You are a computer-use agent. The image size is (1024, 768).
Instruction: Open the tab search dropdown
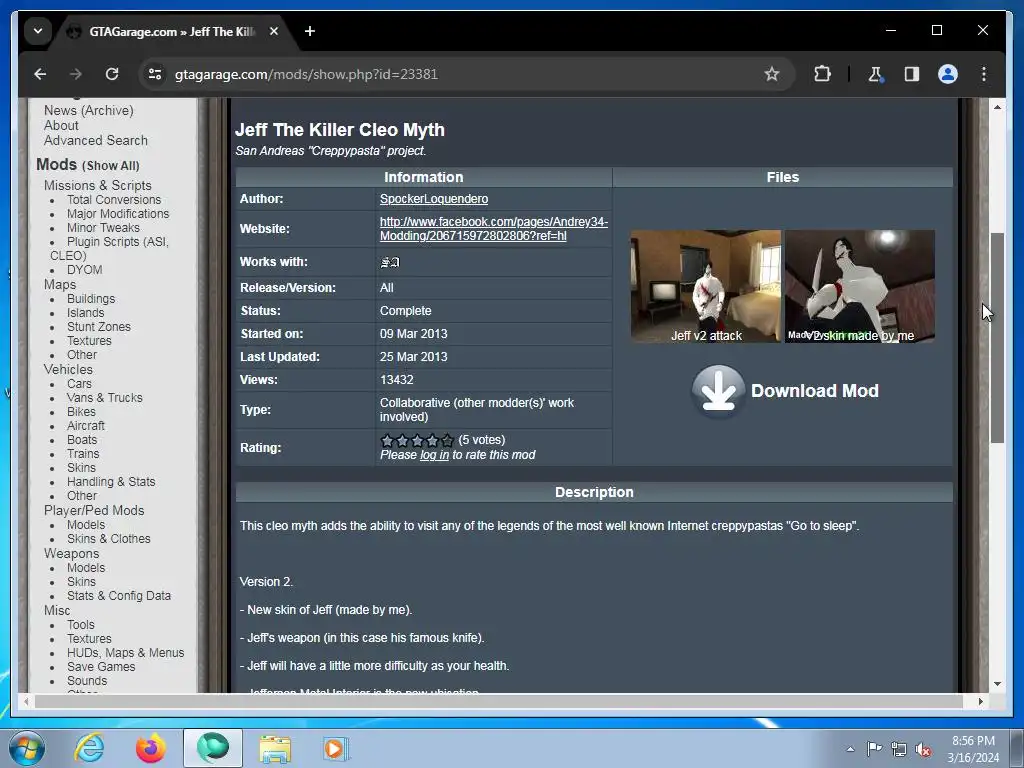click(x=38, y=31)
